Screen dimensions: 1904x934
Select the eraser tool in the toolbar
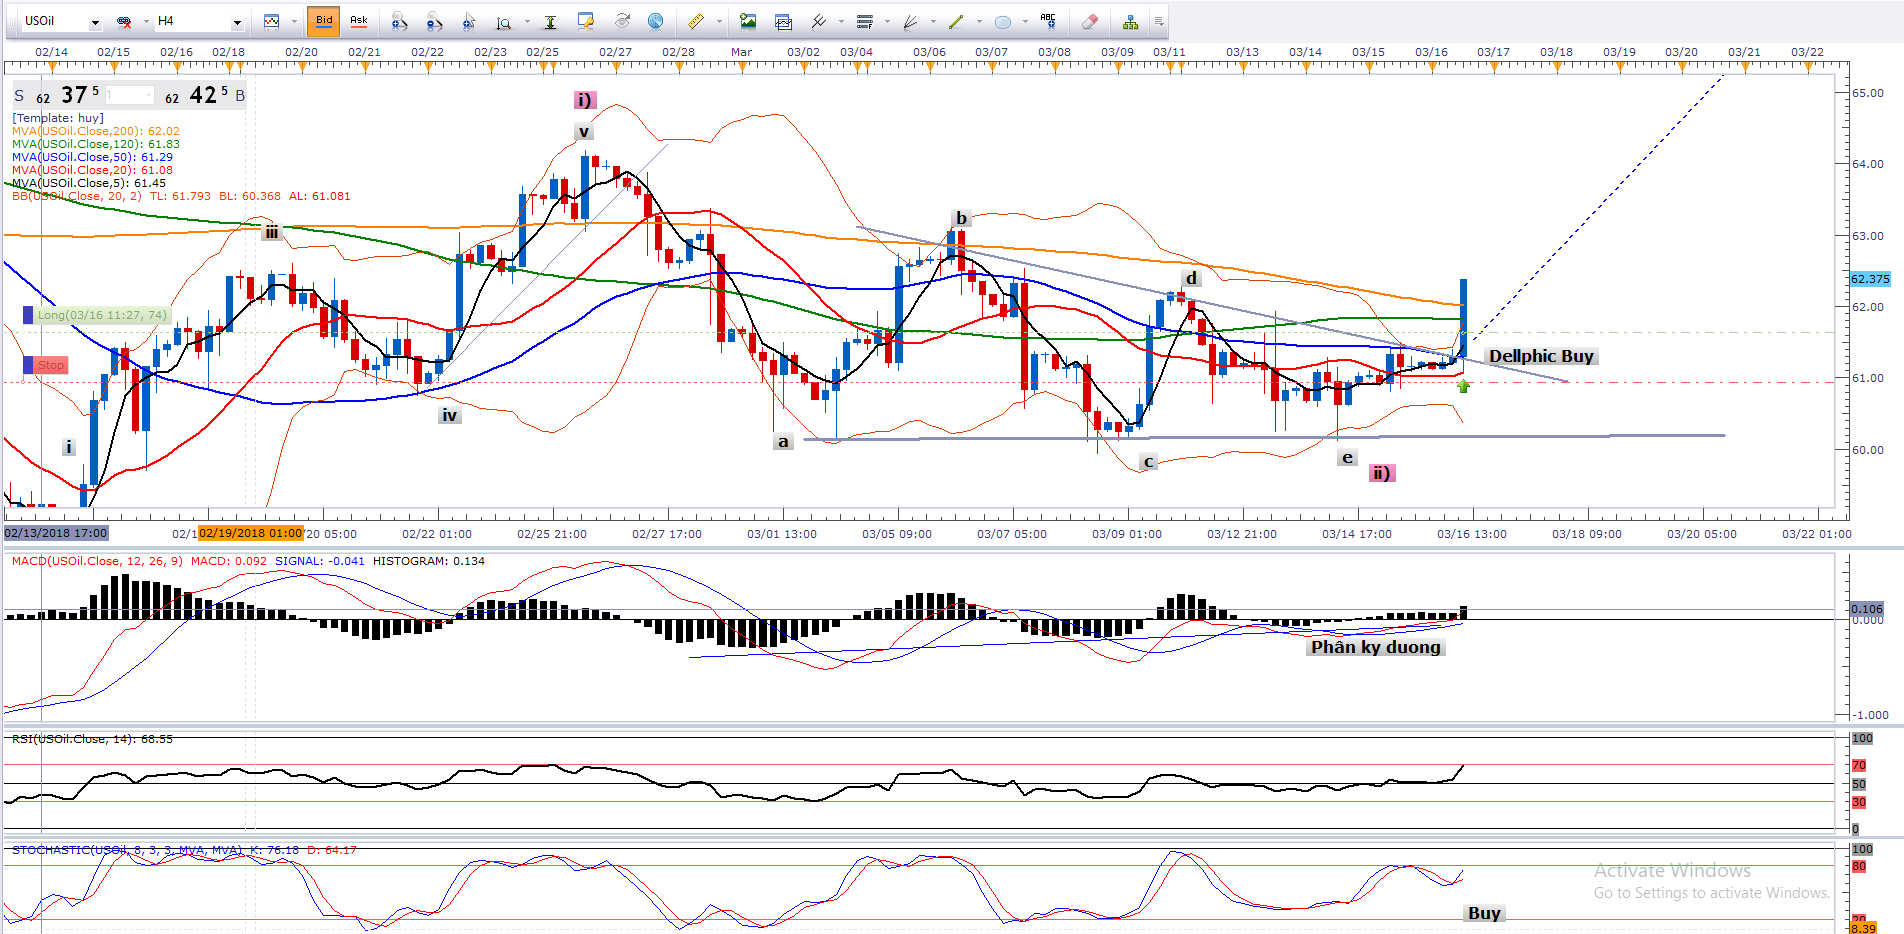tap(1090, 21)
